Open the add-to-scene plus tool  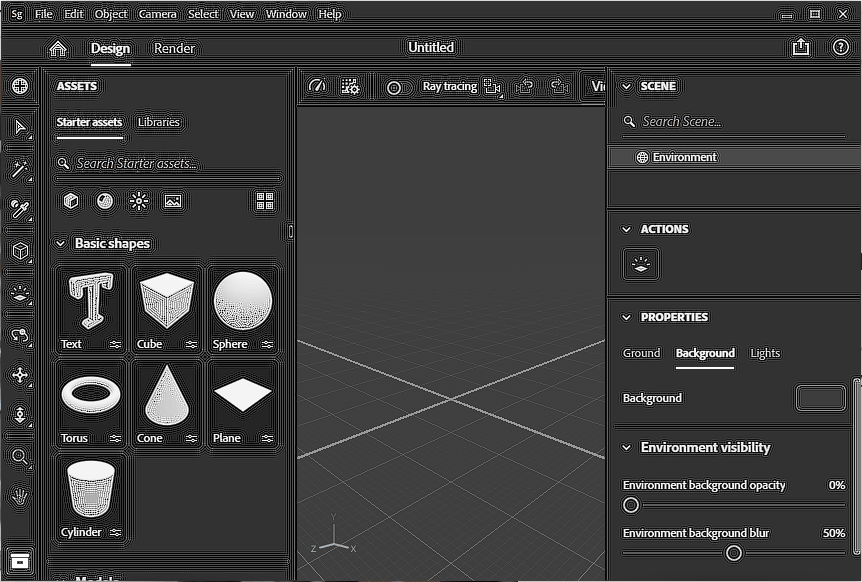pyautogui.click(x=20, y=86)
